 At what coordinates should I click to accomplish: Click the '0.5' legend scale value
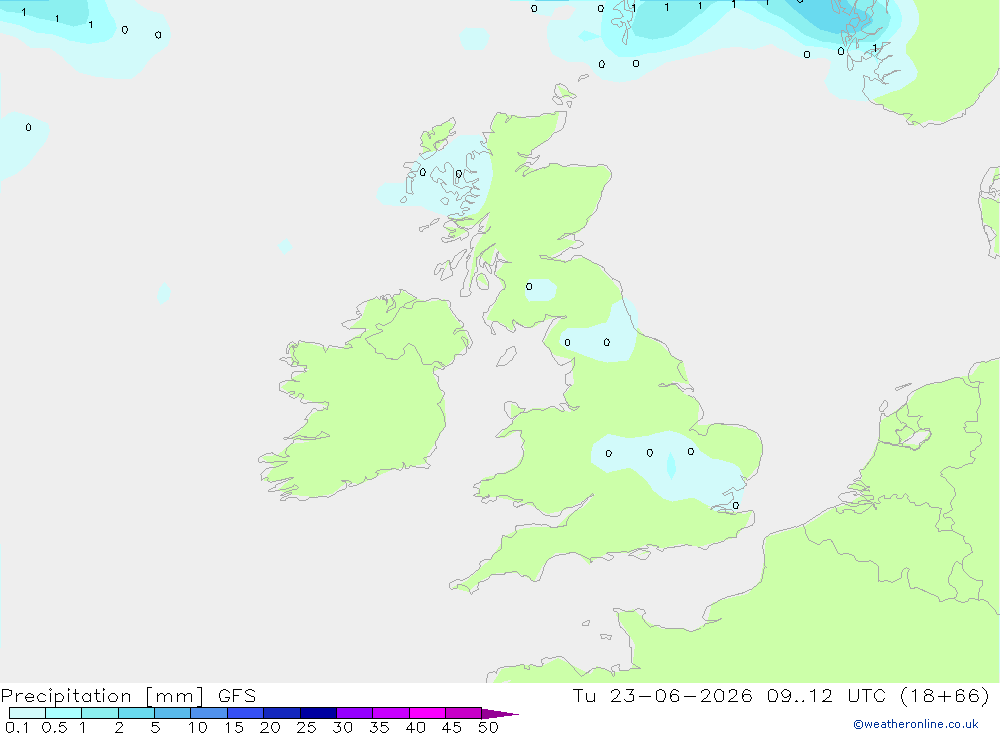click(54, 727)
